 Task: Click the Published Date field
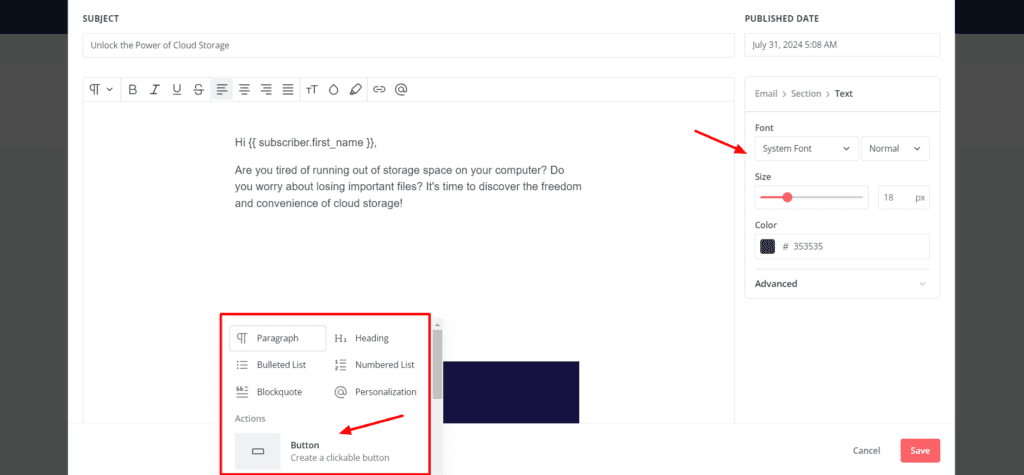(842, 45)
